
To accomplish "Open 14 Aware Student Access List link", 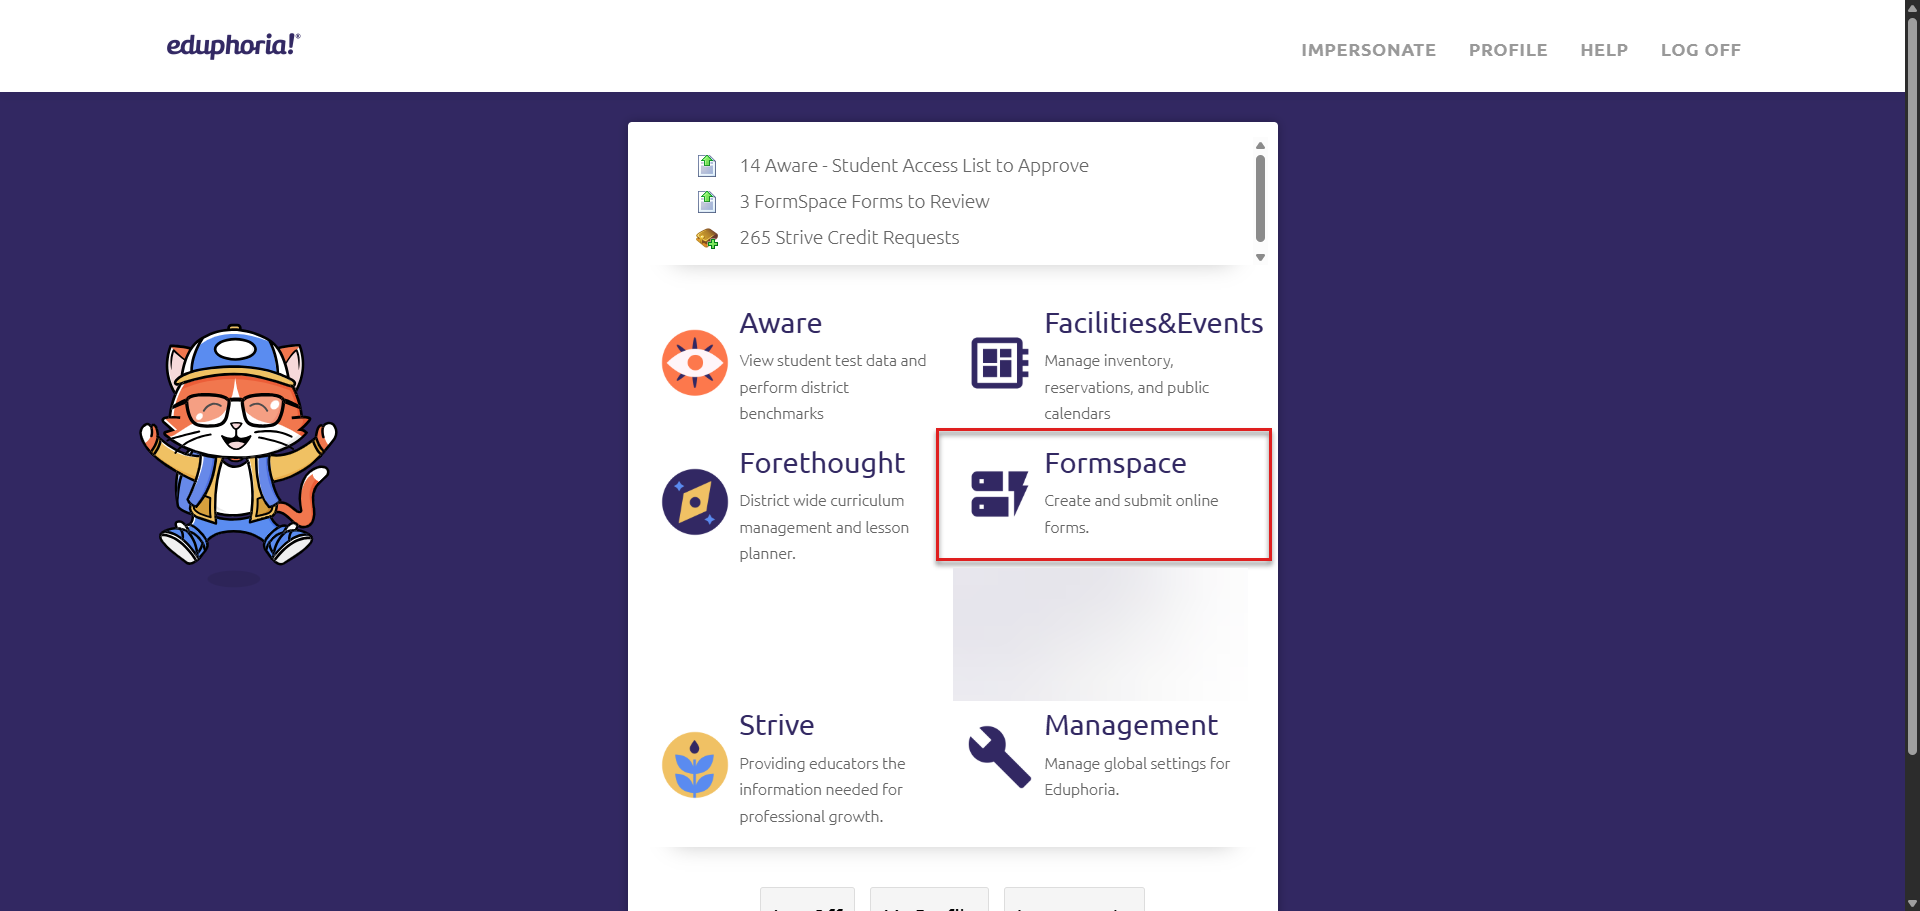I will pyautogui.click(x=913, y=166).
